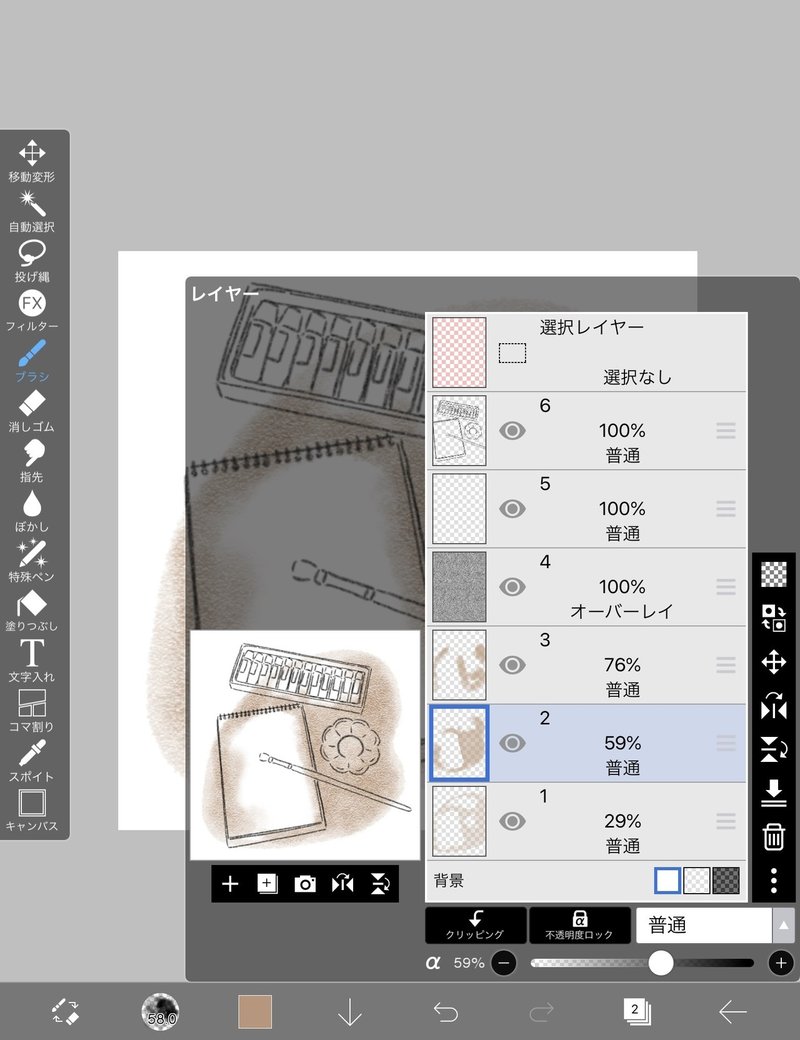Click the layer opacity slider handle
Image resolution: width=800 pixels, height=1040 pixels.
[660, 962]
